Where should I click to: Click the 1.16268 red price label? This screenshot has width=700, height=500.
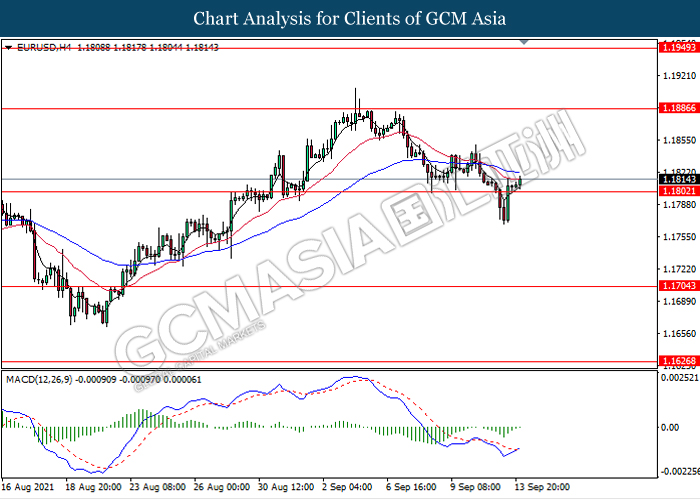pyautogui.click(x=679, y=361)
